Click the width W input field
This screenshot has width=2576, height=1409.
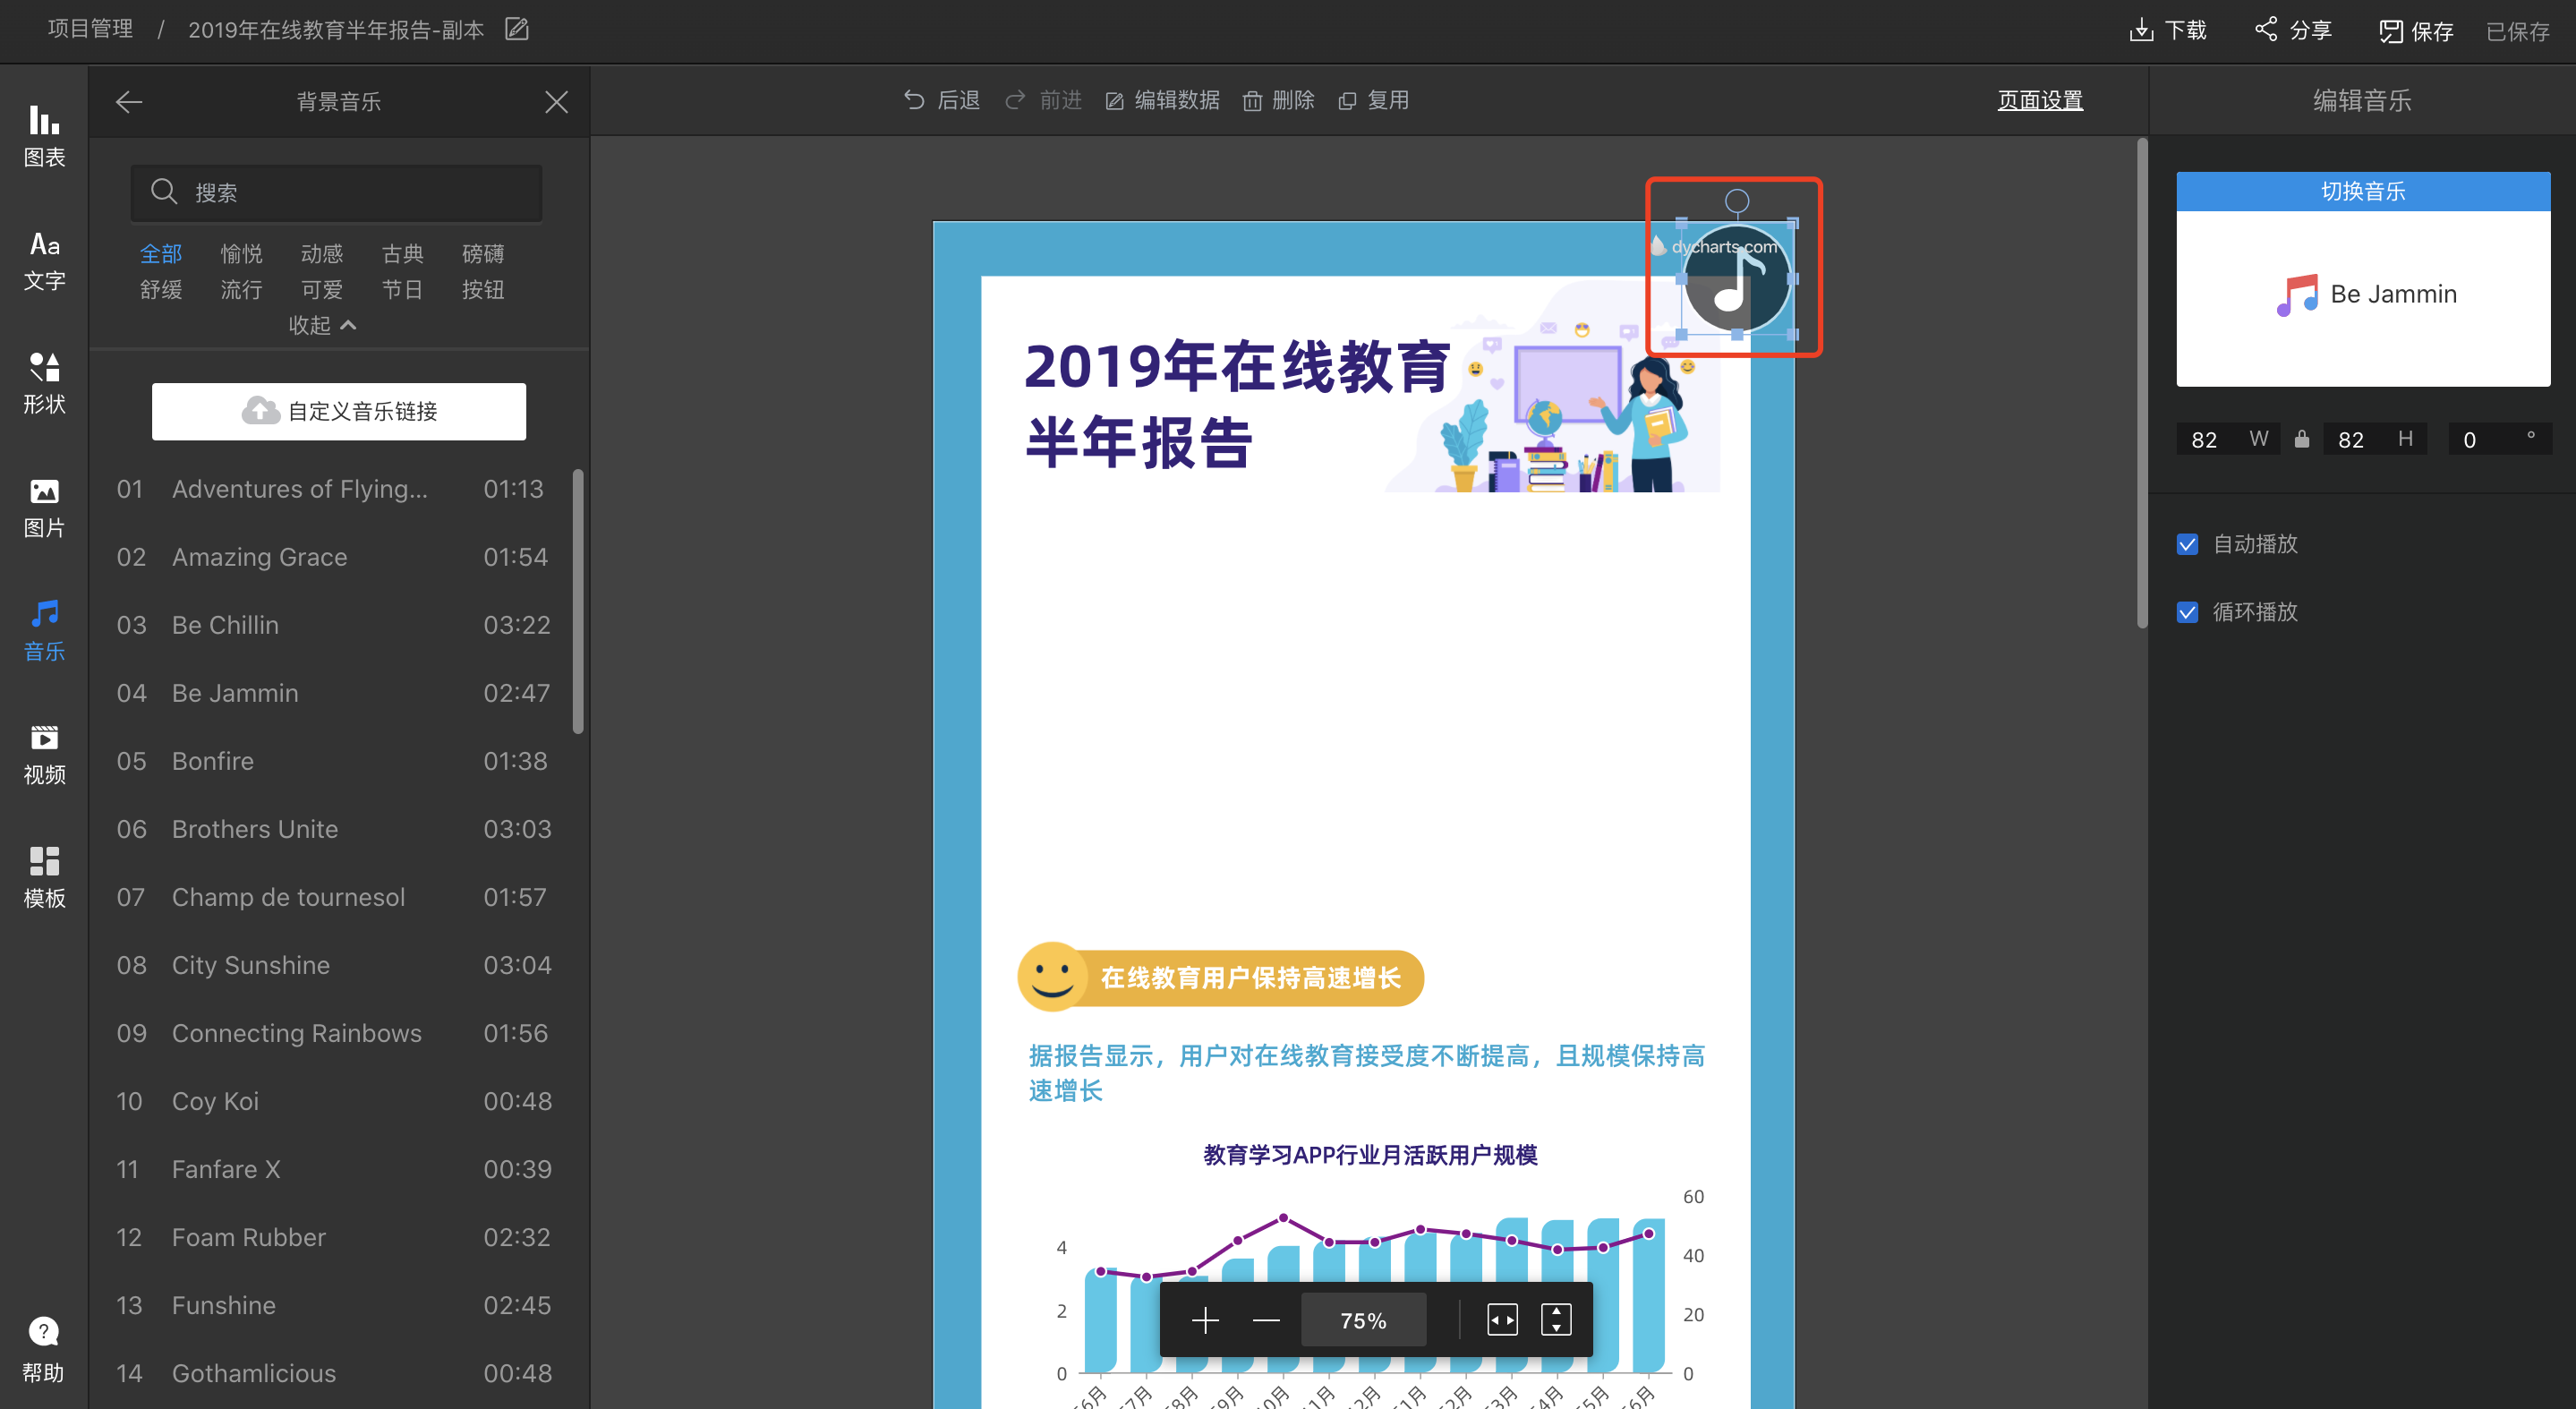[x=2228, y=439]
